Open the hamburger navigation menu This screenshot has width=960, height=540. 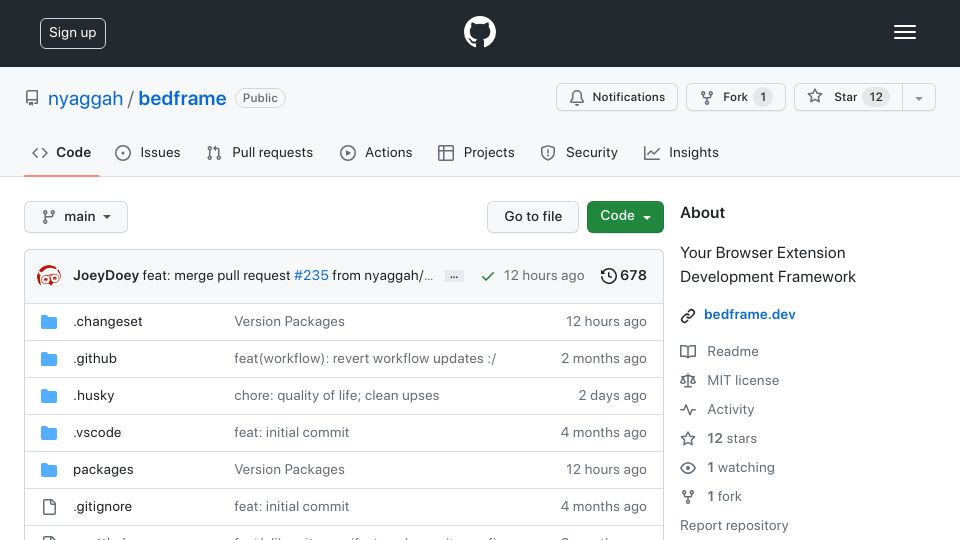[904, 32]
